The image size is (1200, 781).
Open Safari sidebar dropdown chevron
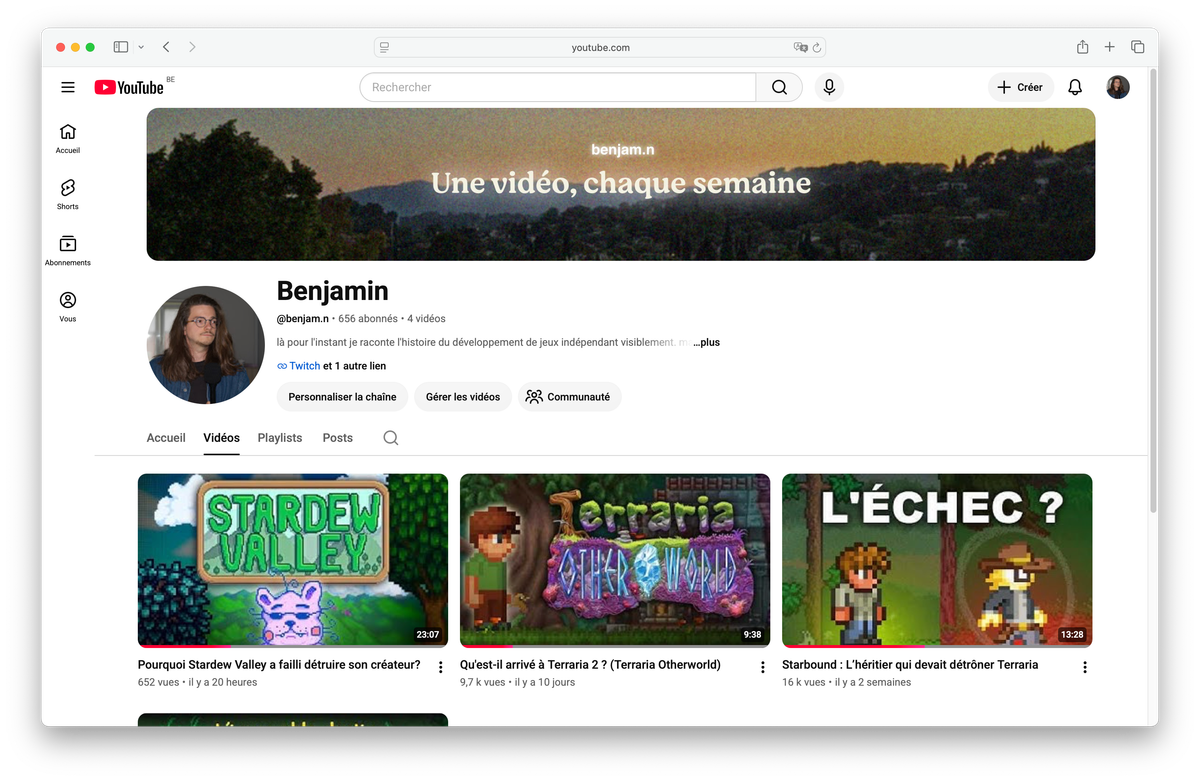click(x=141, y=47)
